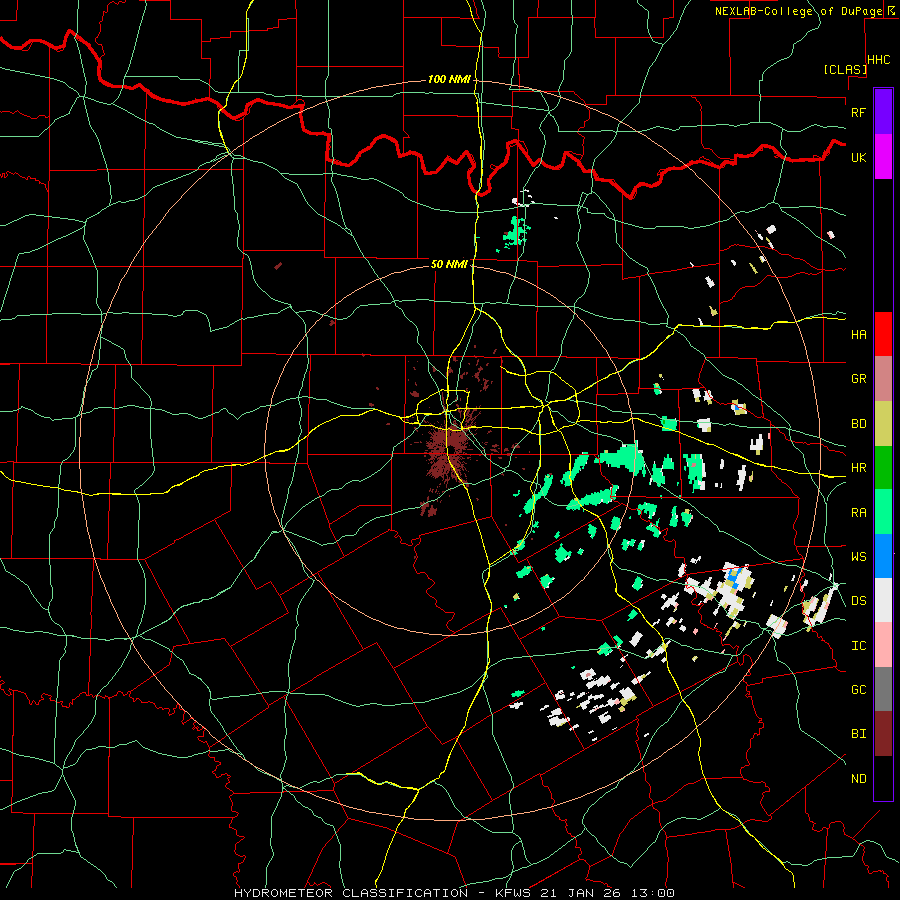Screen dimensions: 900x900
Task: Select the 'GR' legend label text
Action: pyautogui.click(x=858, y=379)
